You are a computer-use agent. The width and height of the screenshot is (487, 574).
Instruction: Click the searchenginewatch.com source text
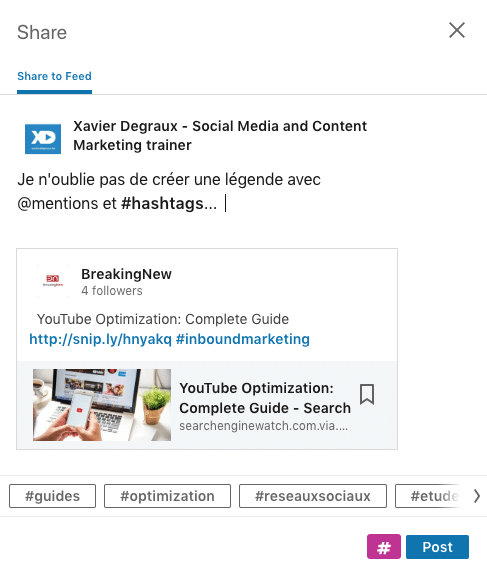[263, 426]
